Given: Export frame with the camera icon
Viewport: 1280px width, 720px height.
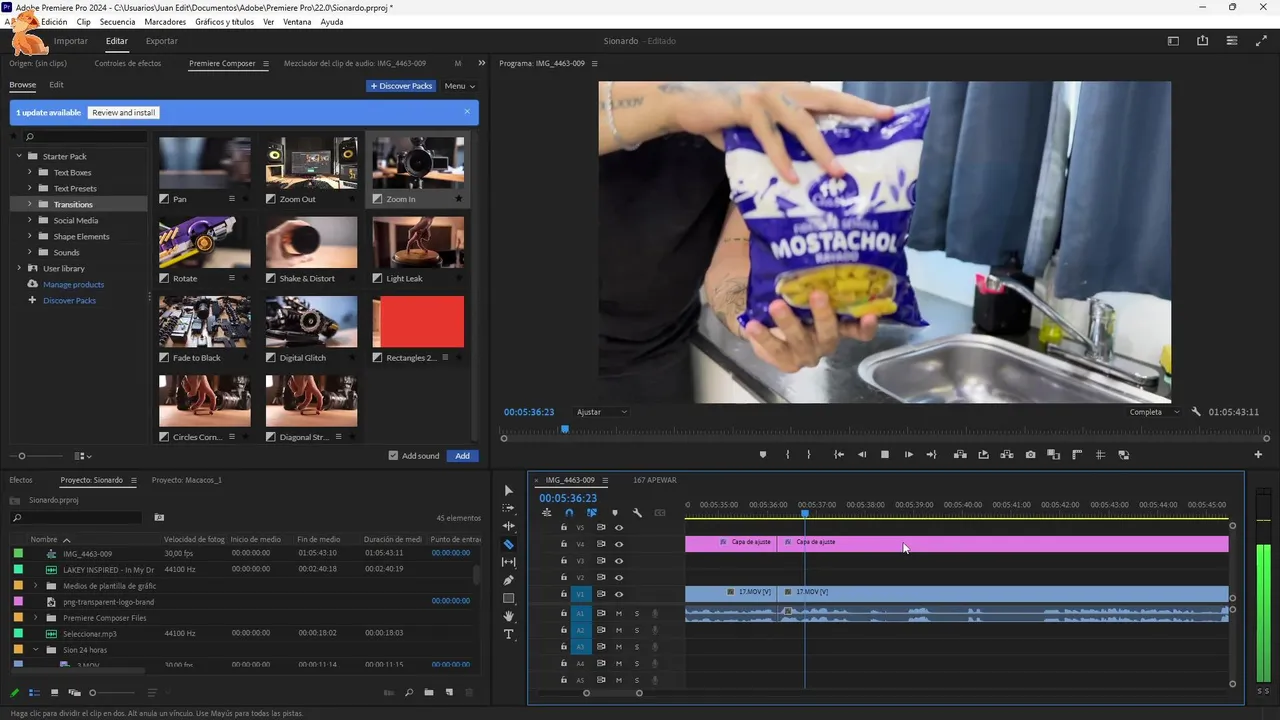Looking at the screenshot, I should pos(1030,455).
